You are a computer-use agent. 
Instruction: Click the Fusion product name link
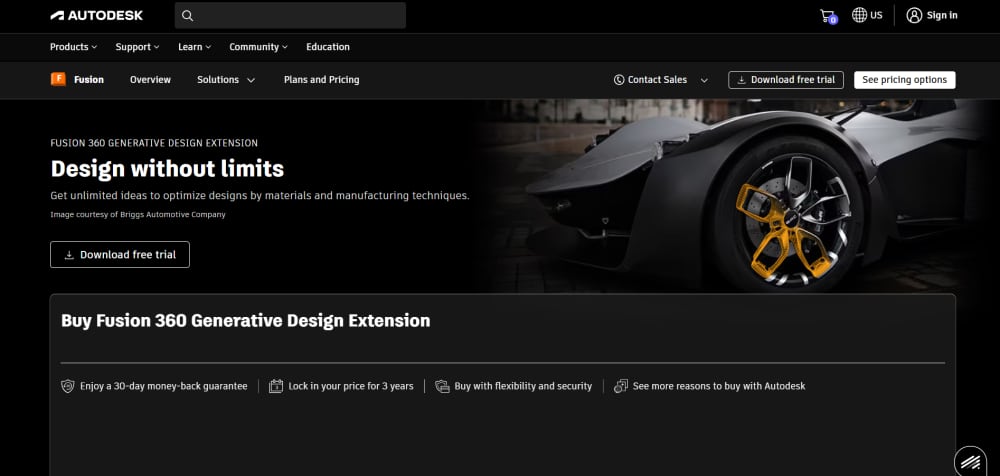[x=89, y=80]
